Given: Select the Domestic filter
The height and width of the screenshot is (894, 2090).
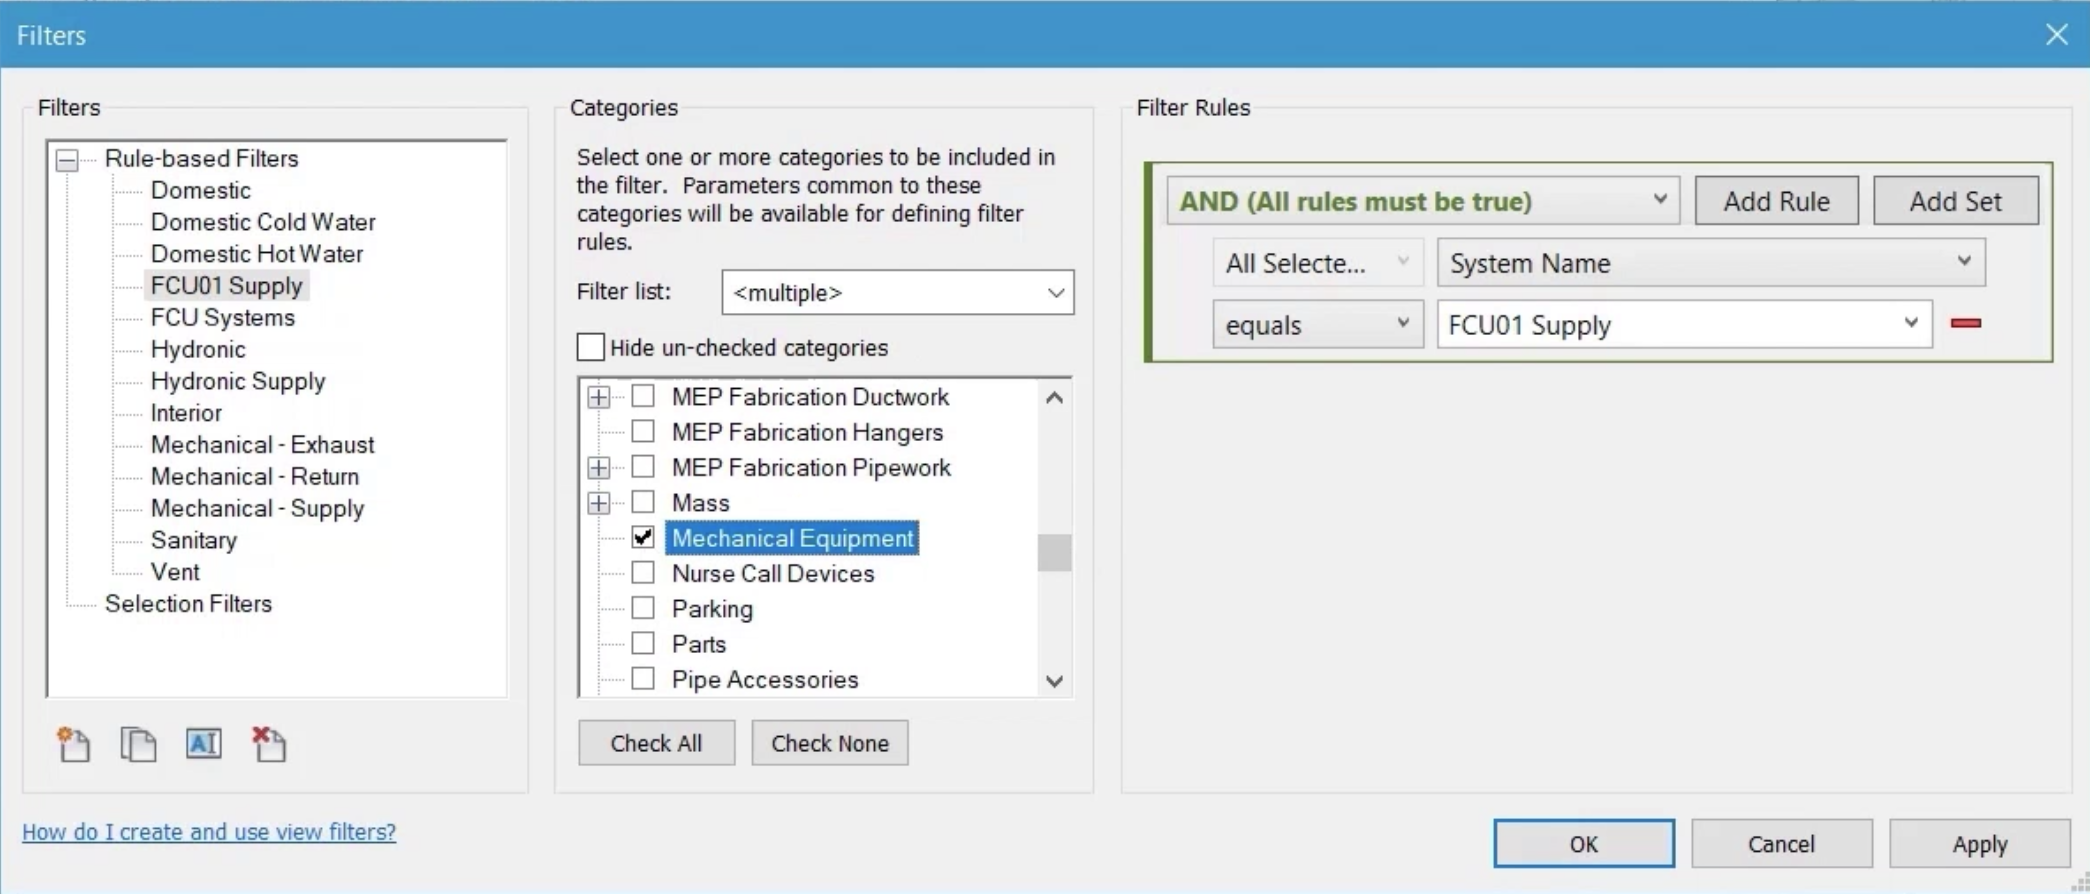Looking at the screenshot, I should (200, 190).
